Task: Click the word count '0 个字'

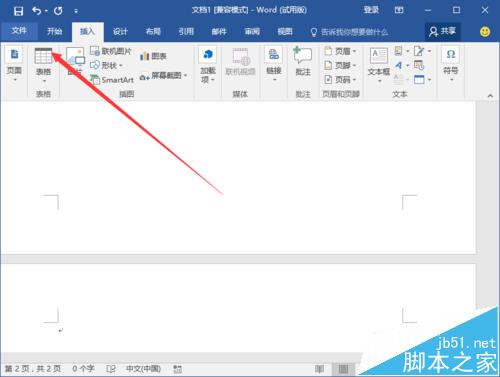Action: click(83, 369)
